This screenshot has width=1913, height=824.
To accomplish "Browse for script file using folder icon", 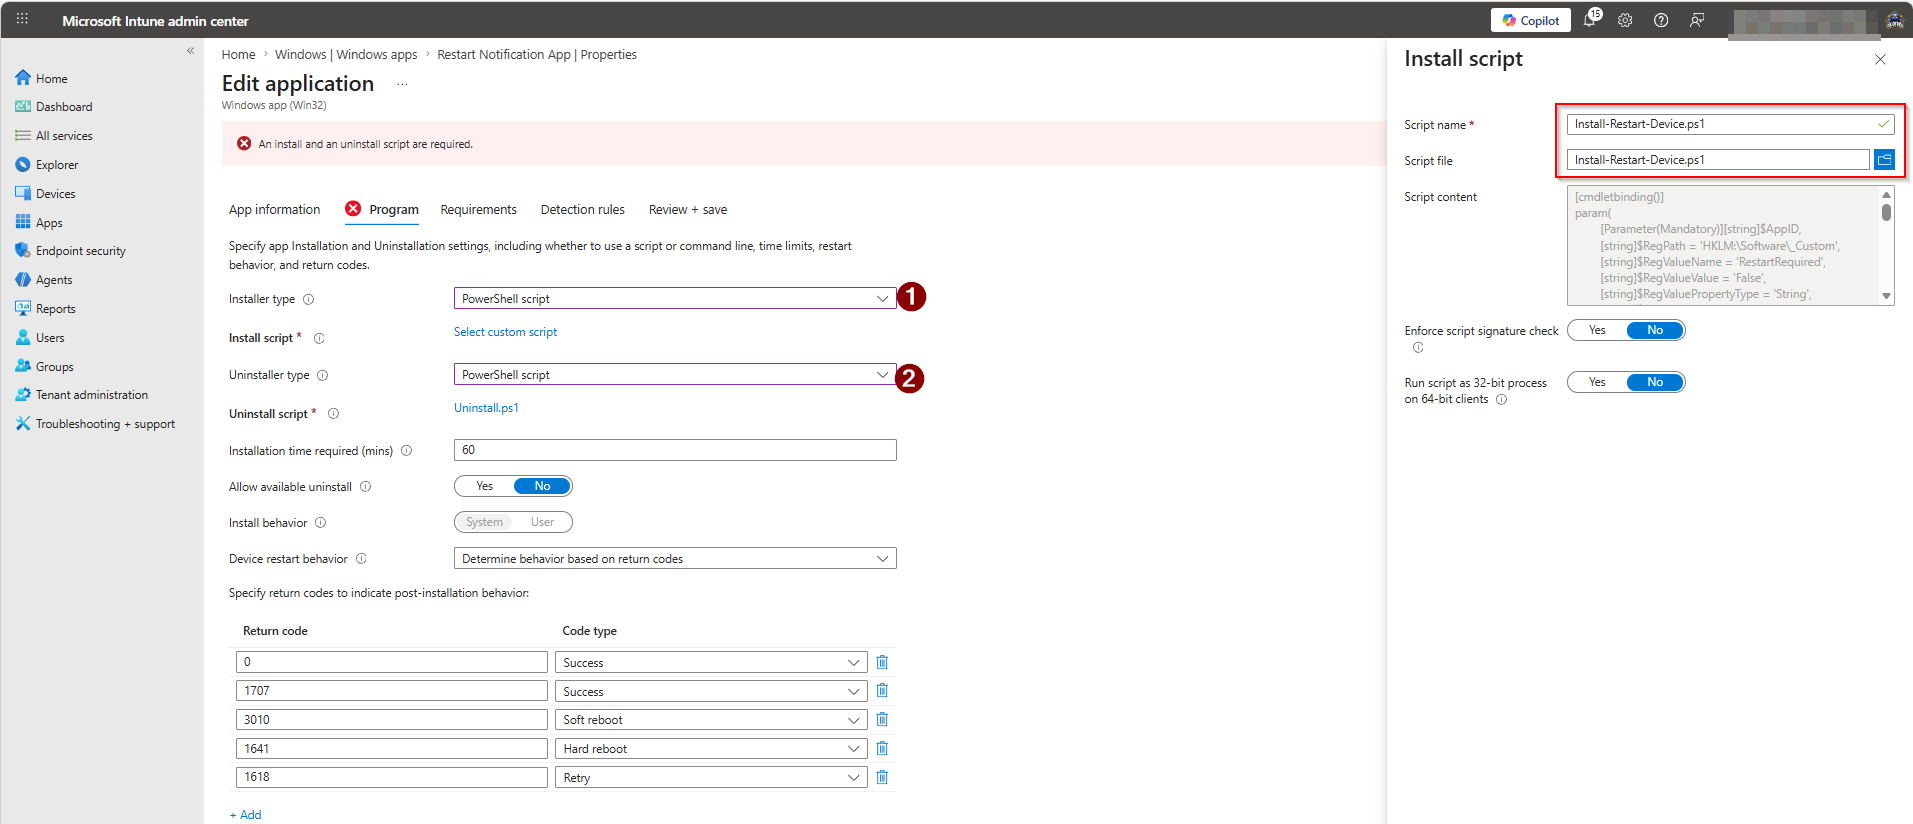I will coord(1884,159).
